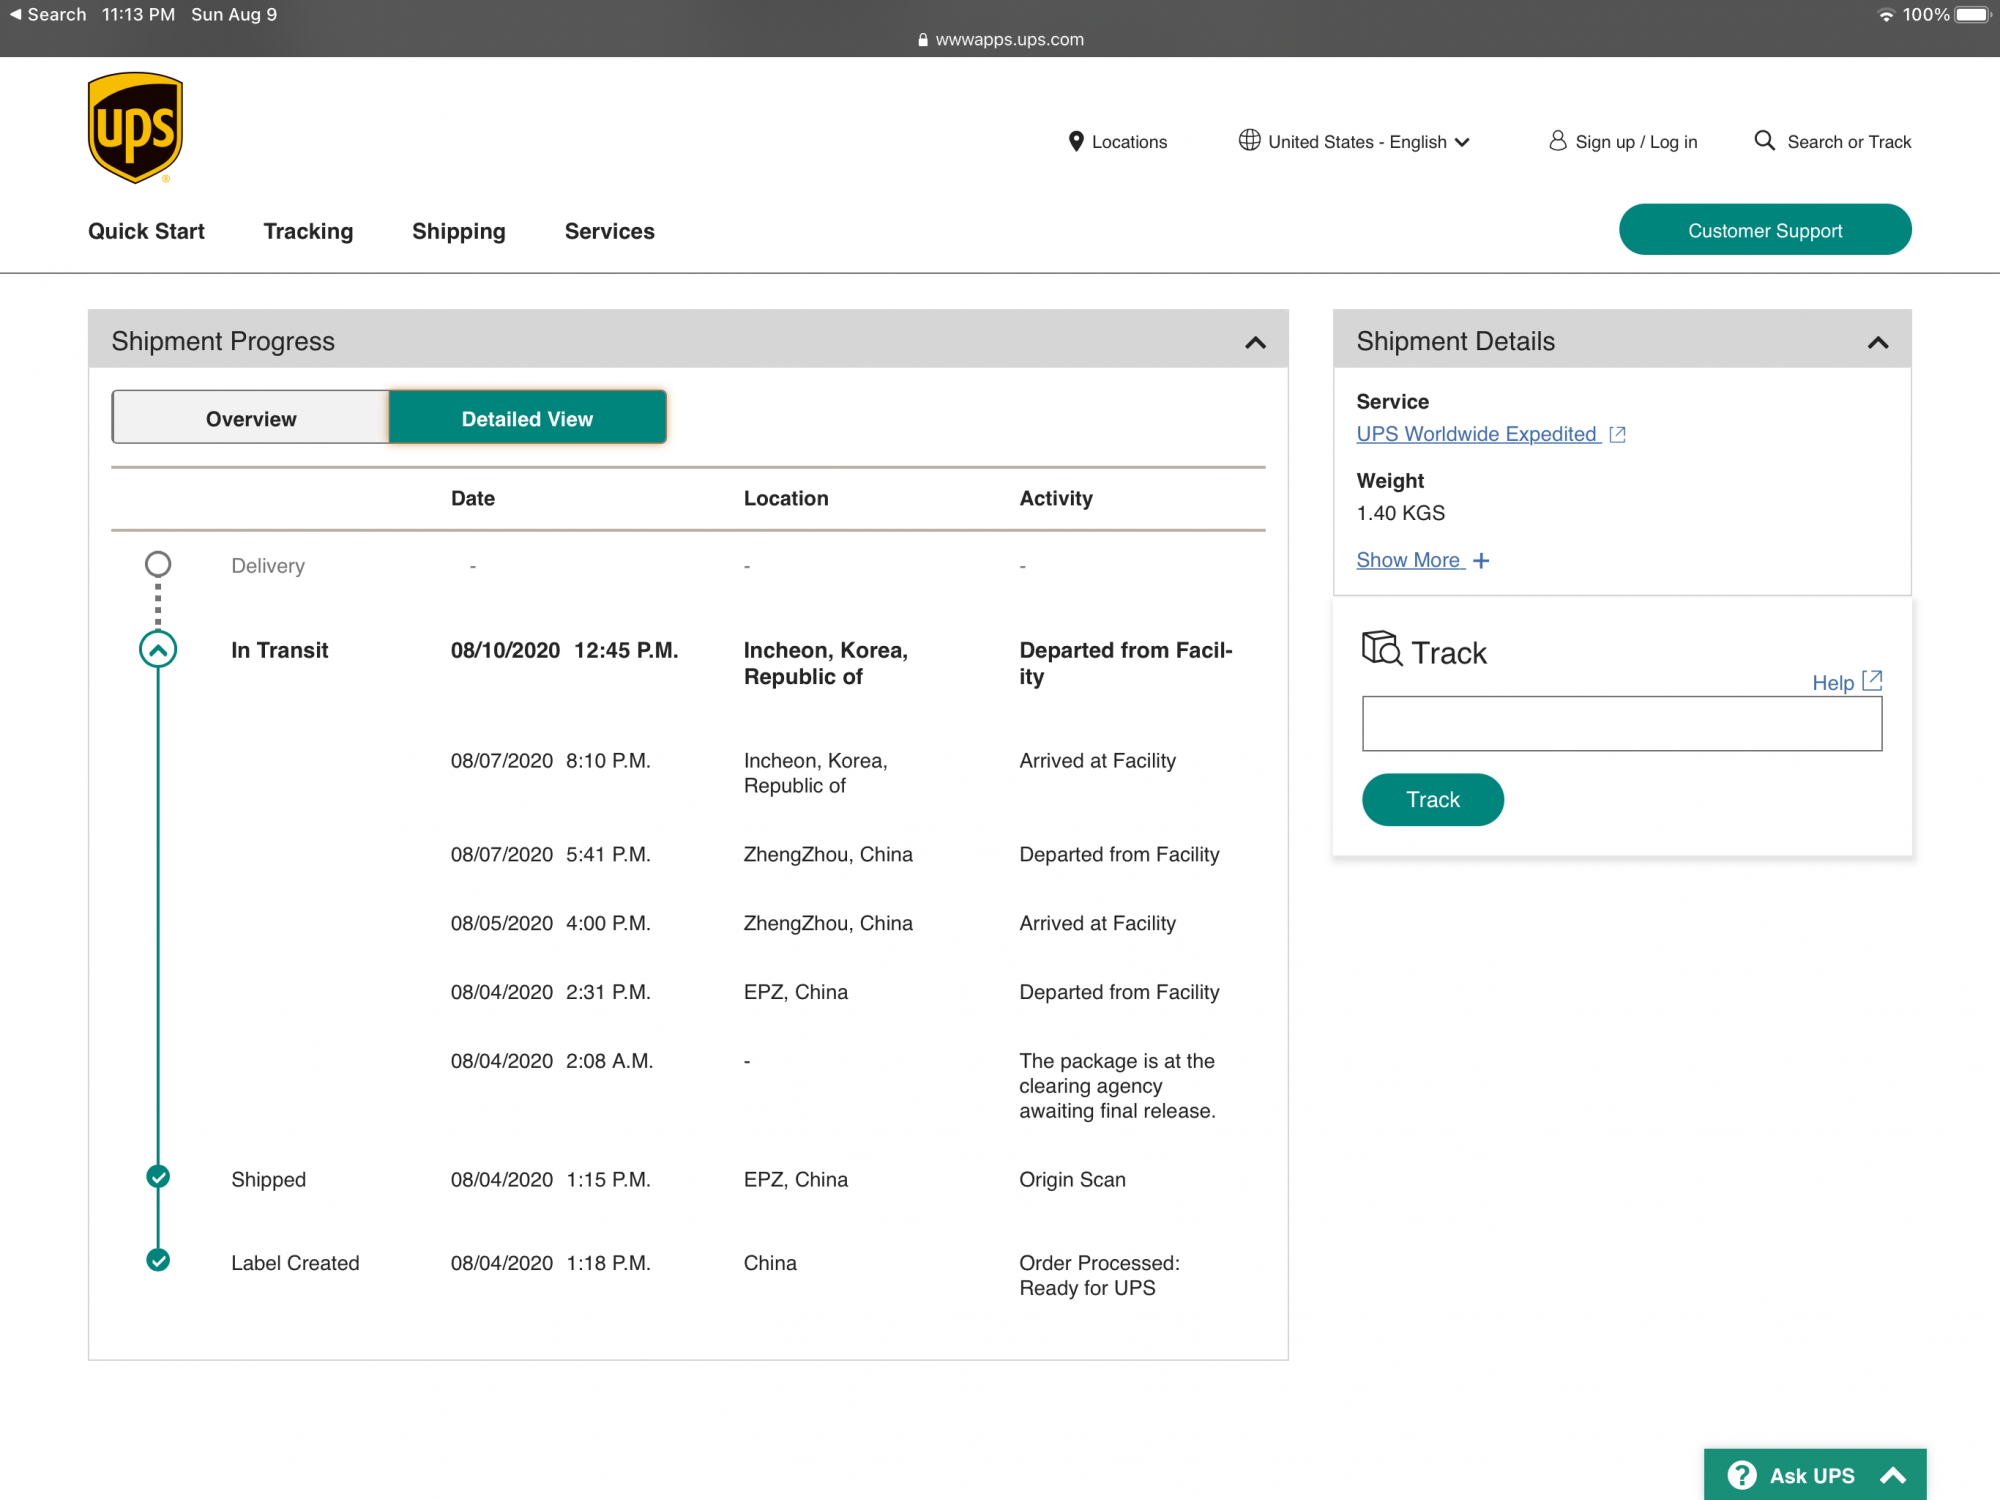Collapse the Shipment Progress panel
The width and height of the screenshot is (2000, 1500).
point(1255,342)
